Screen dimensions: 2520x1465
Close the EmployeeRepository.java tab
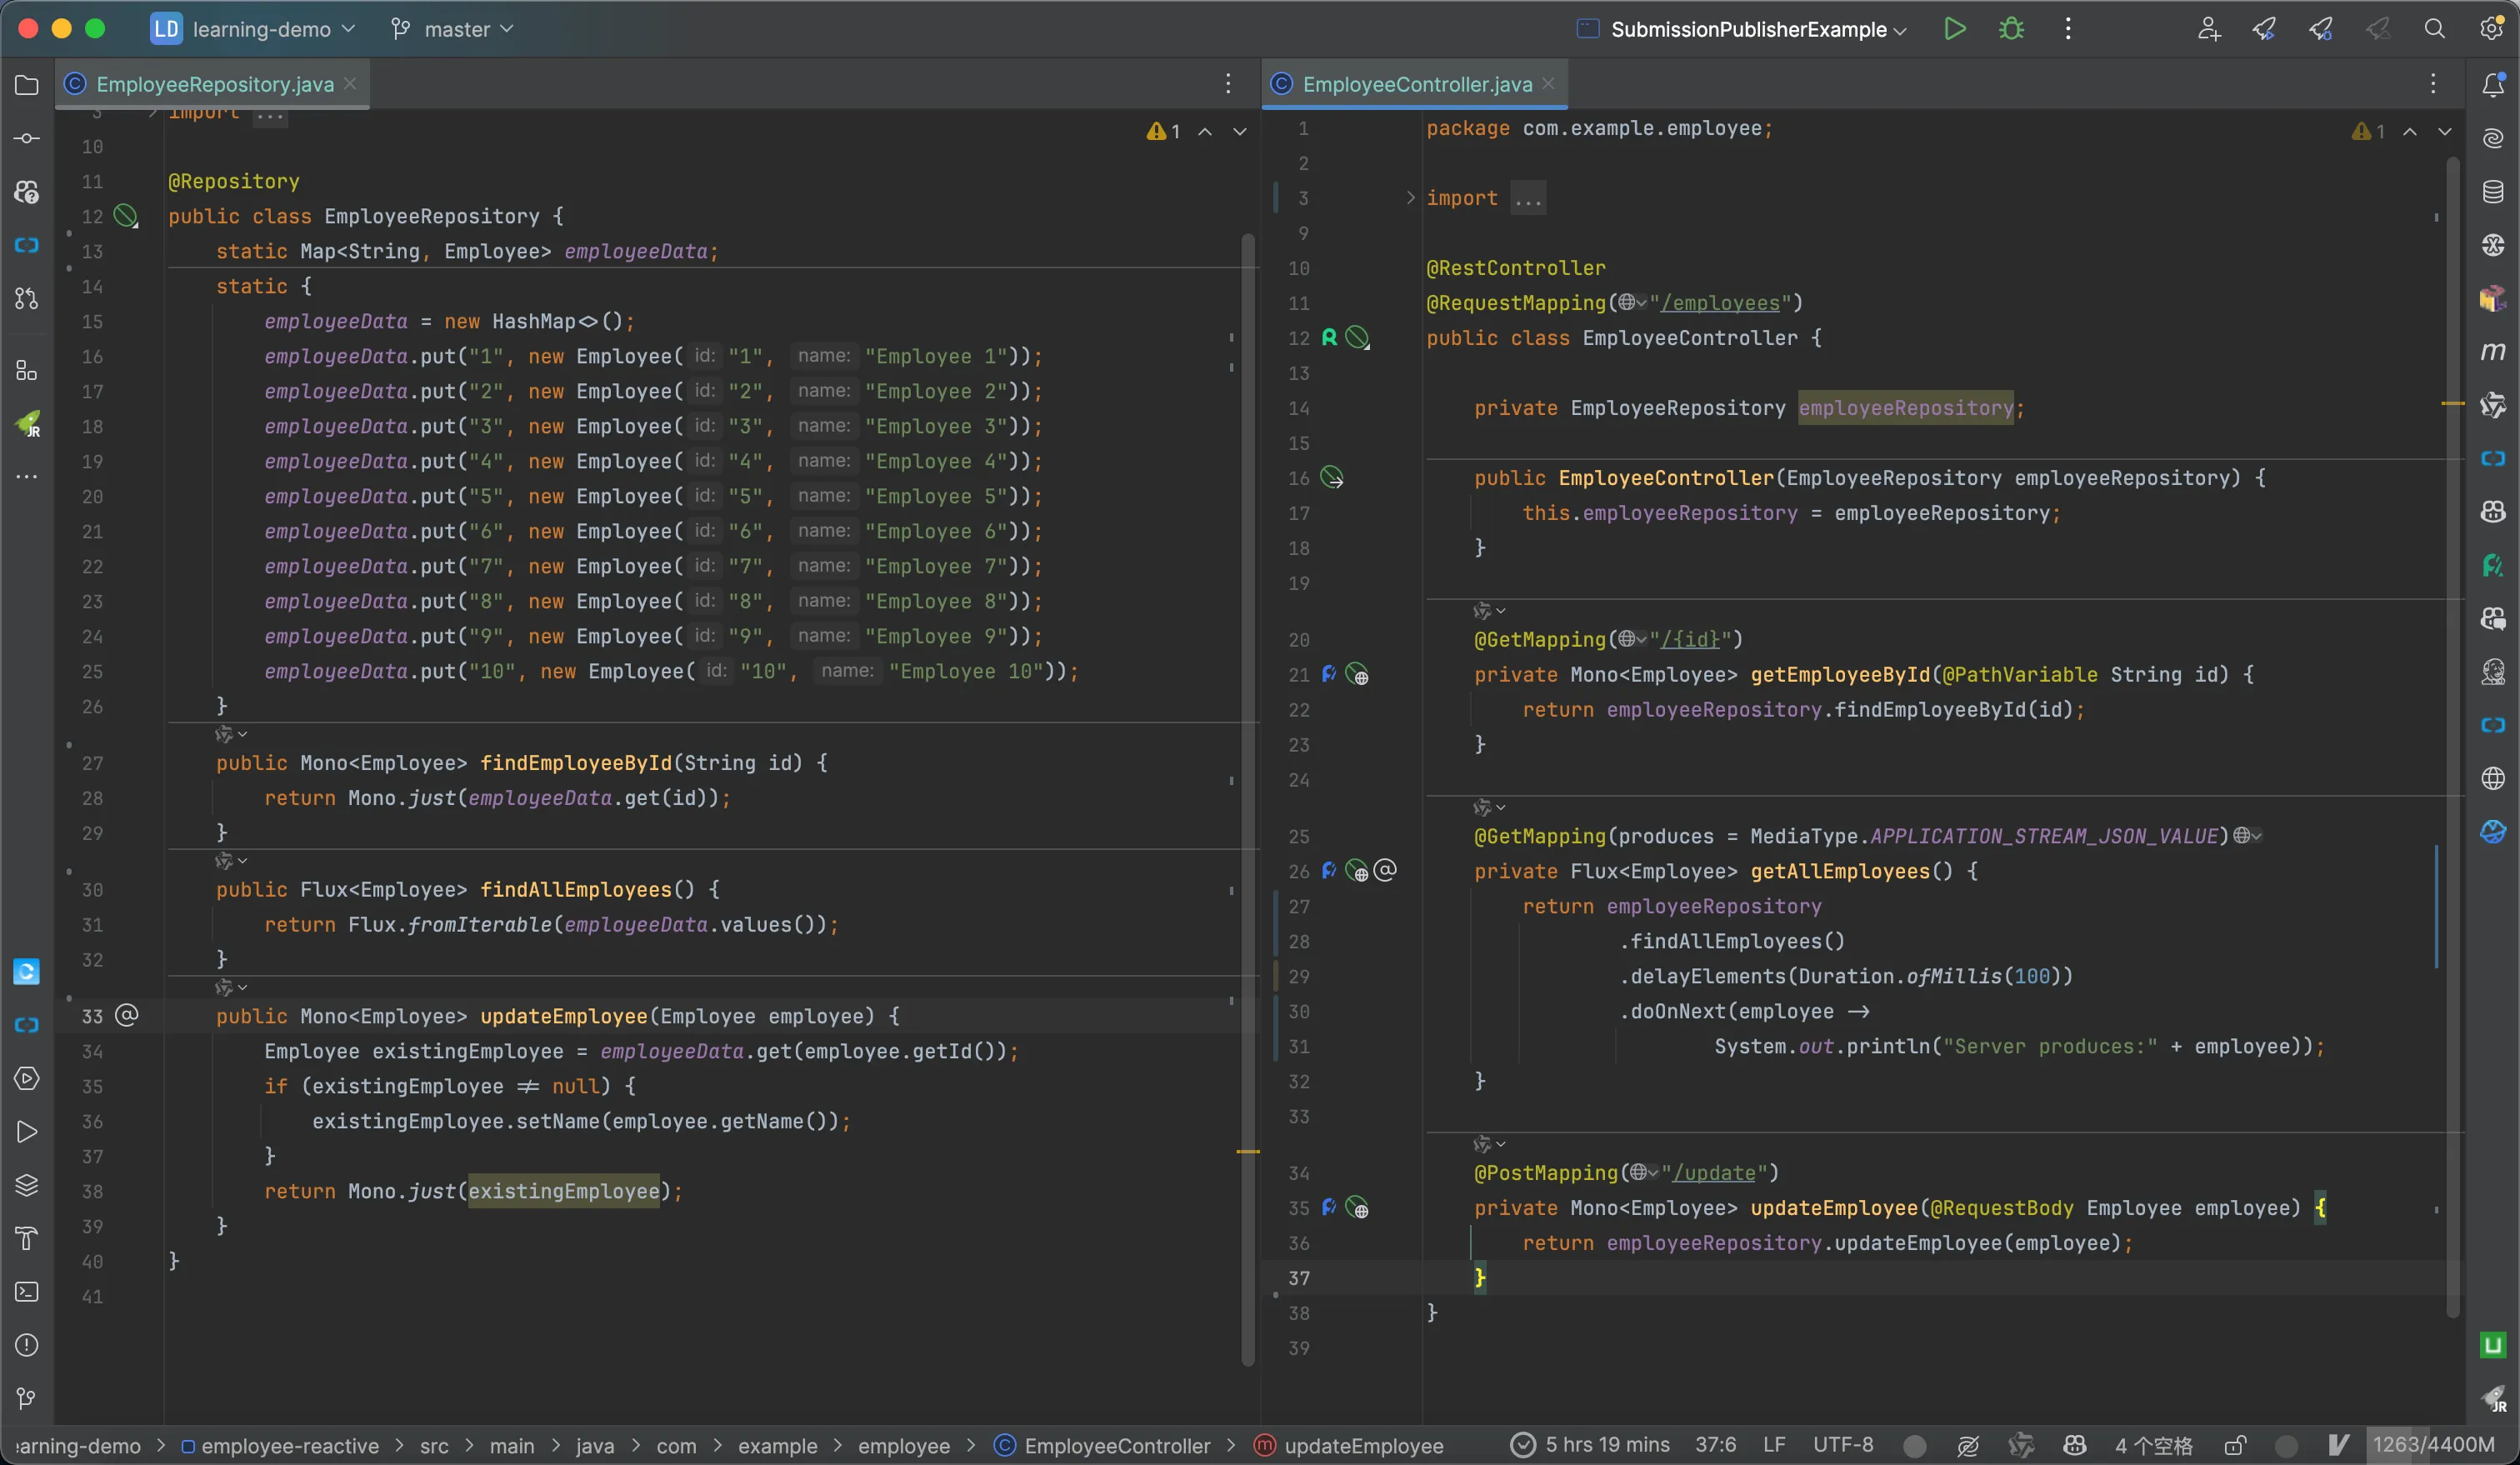350,84
